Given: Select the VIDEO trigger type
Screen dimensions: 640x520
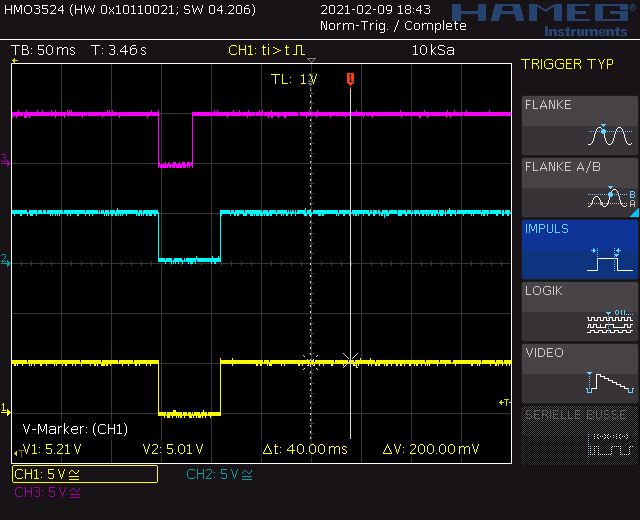Looking at the screenshot, I should click(580, 373).
